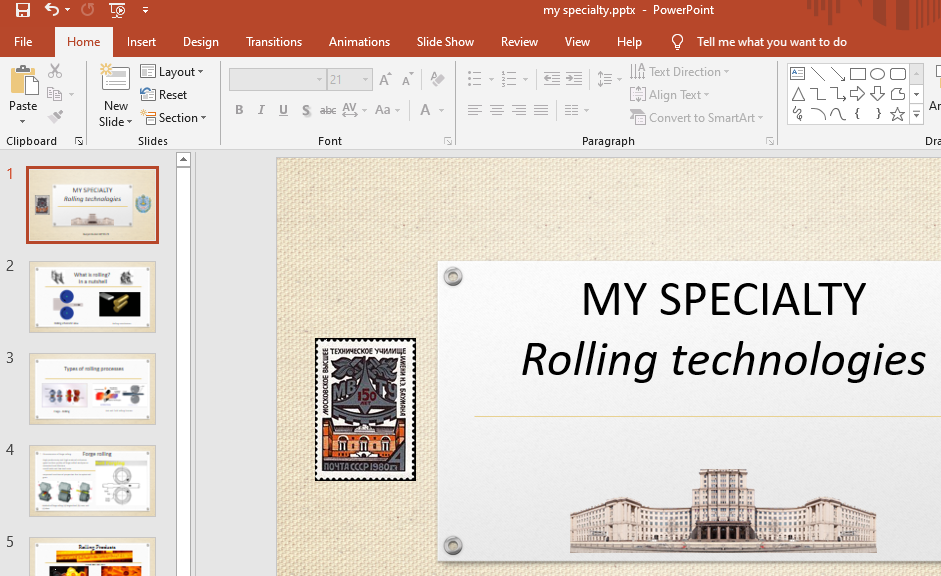Toggle Underline formatting
Viewport: 941px width, 576px height.
point(283,110)
